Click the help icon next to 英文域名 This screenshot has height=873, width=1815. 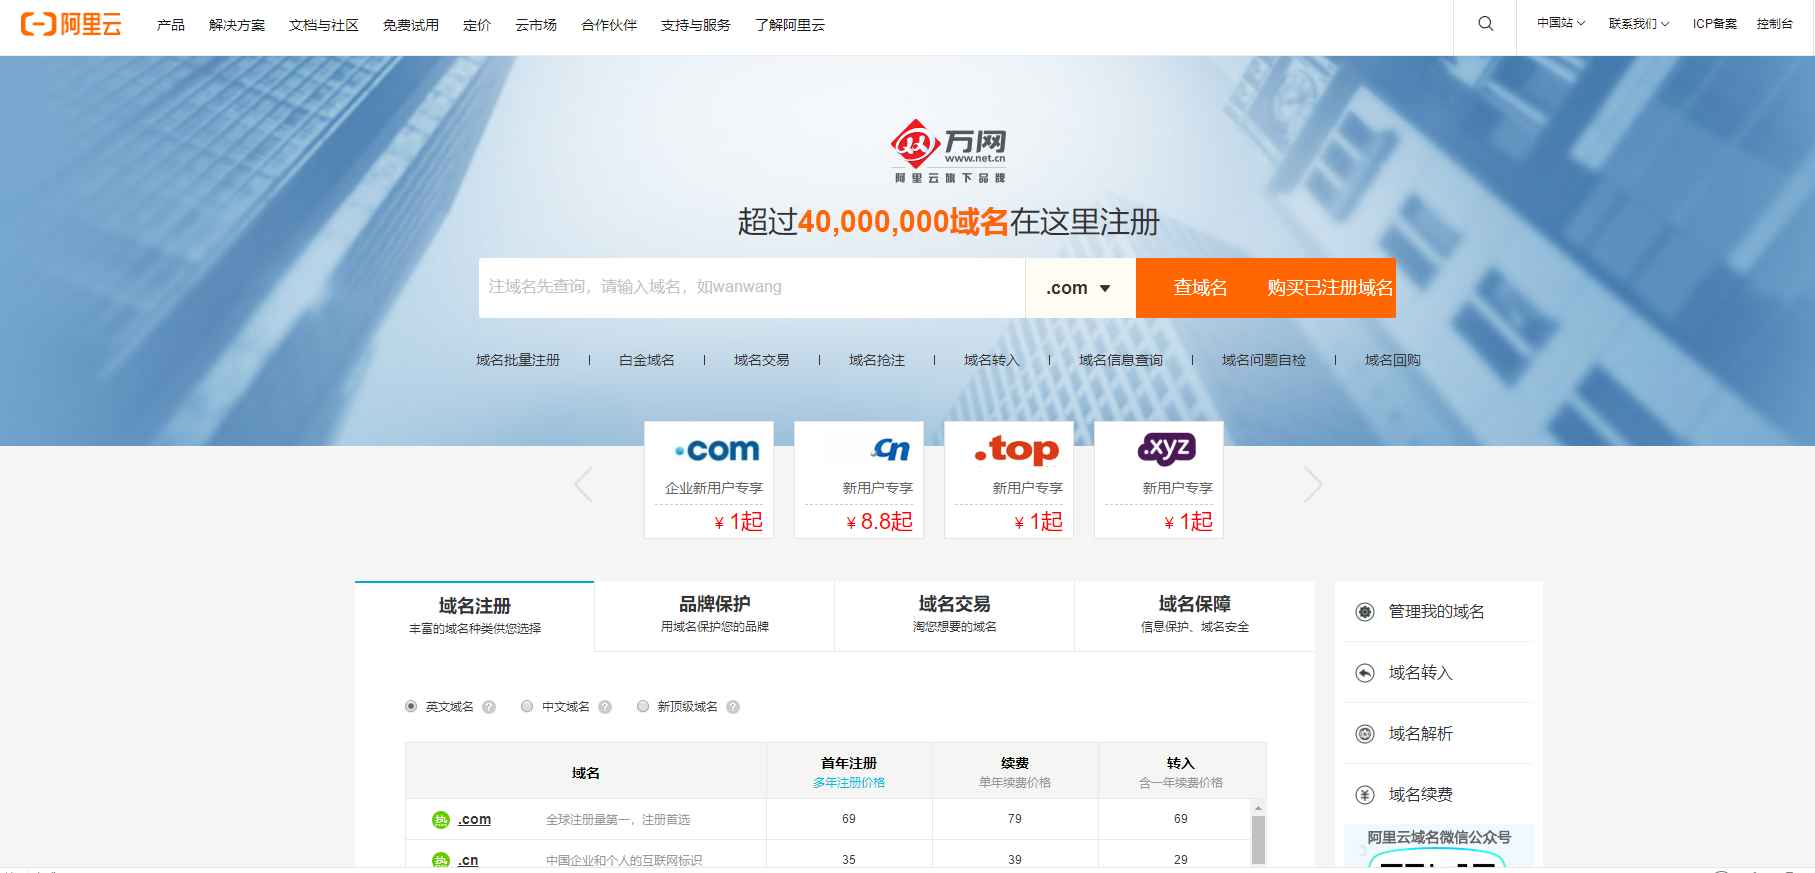point(489,707)
